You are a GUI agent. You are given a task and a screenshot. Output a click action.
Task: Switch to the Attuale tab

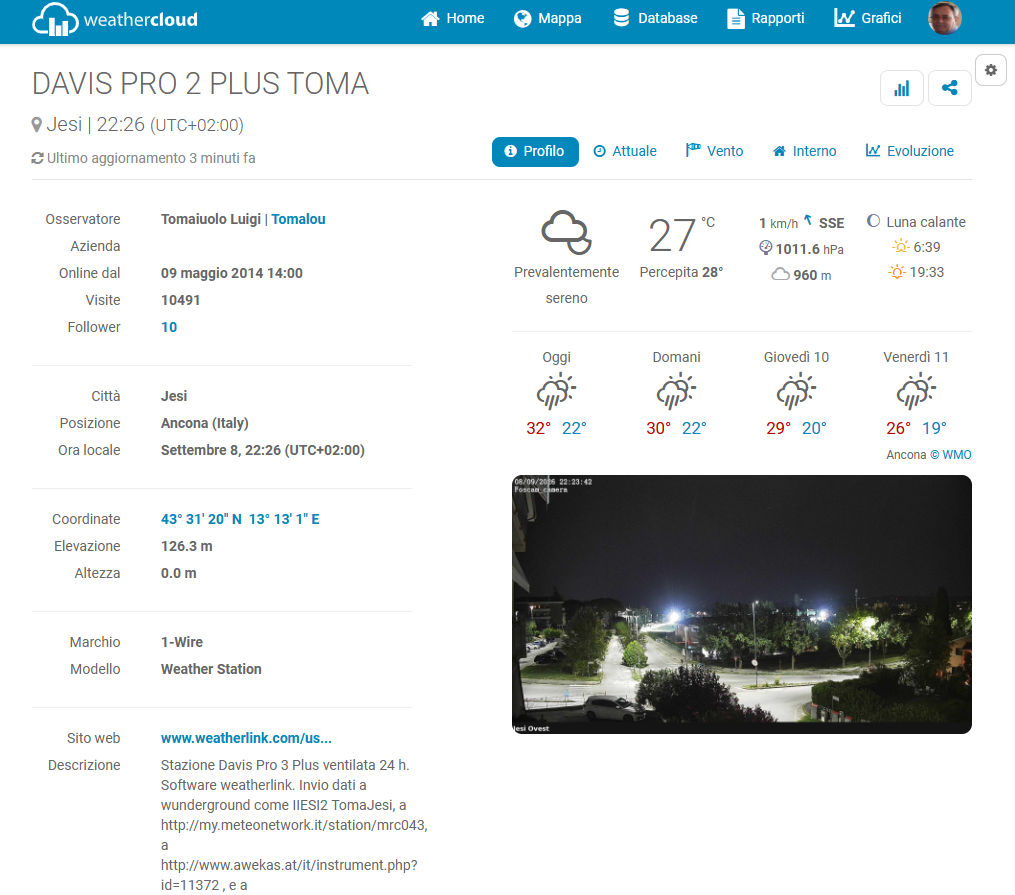625,151
